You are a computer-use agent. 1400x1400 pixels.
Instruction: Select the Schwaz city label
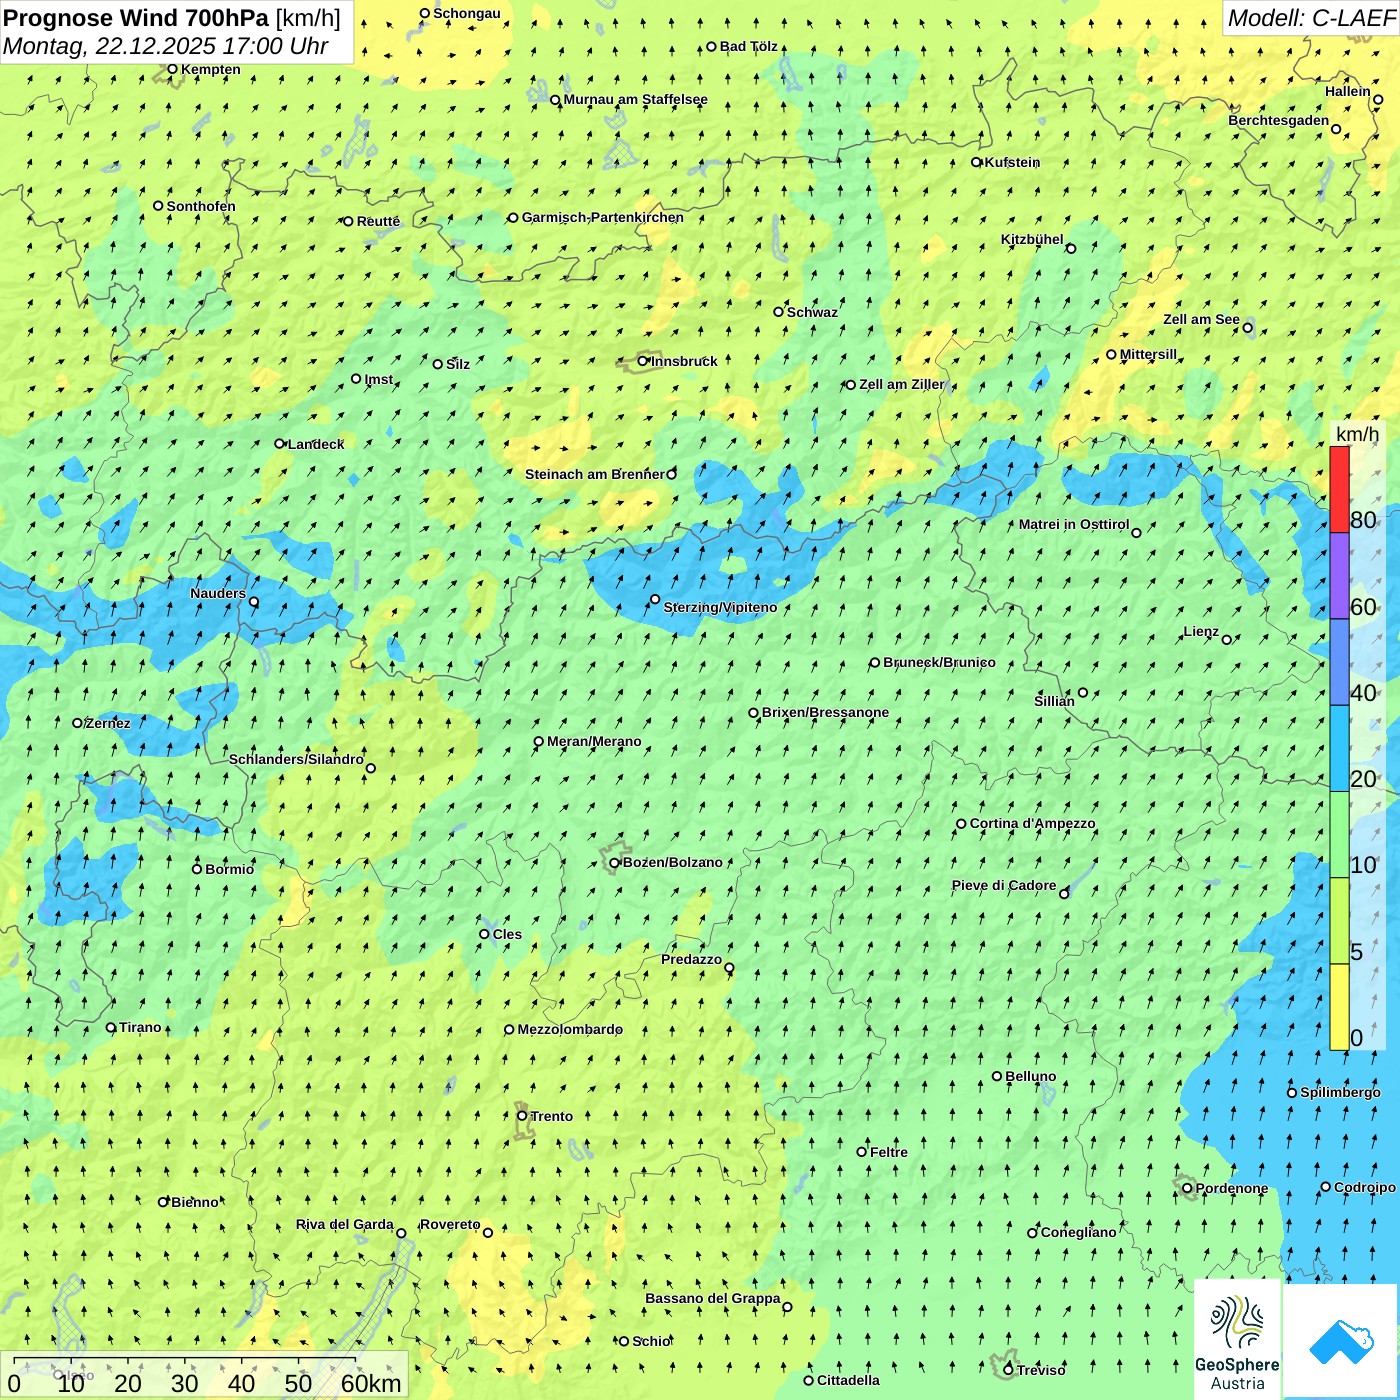pyautogui.click(x=812, y=312)
